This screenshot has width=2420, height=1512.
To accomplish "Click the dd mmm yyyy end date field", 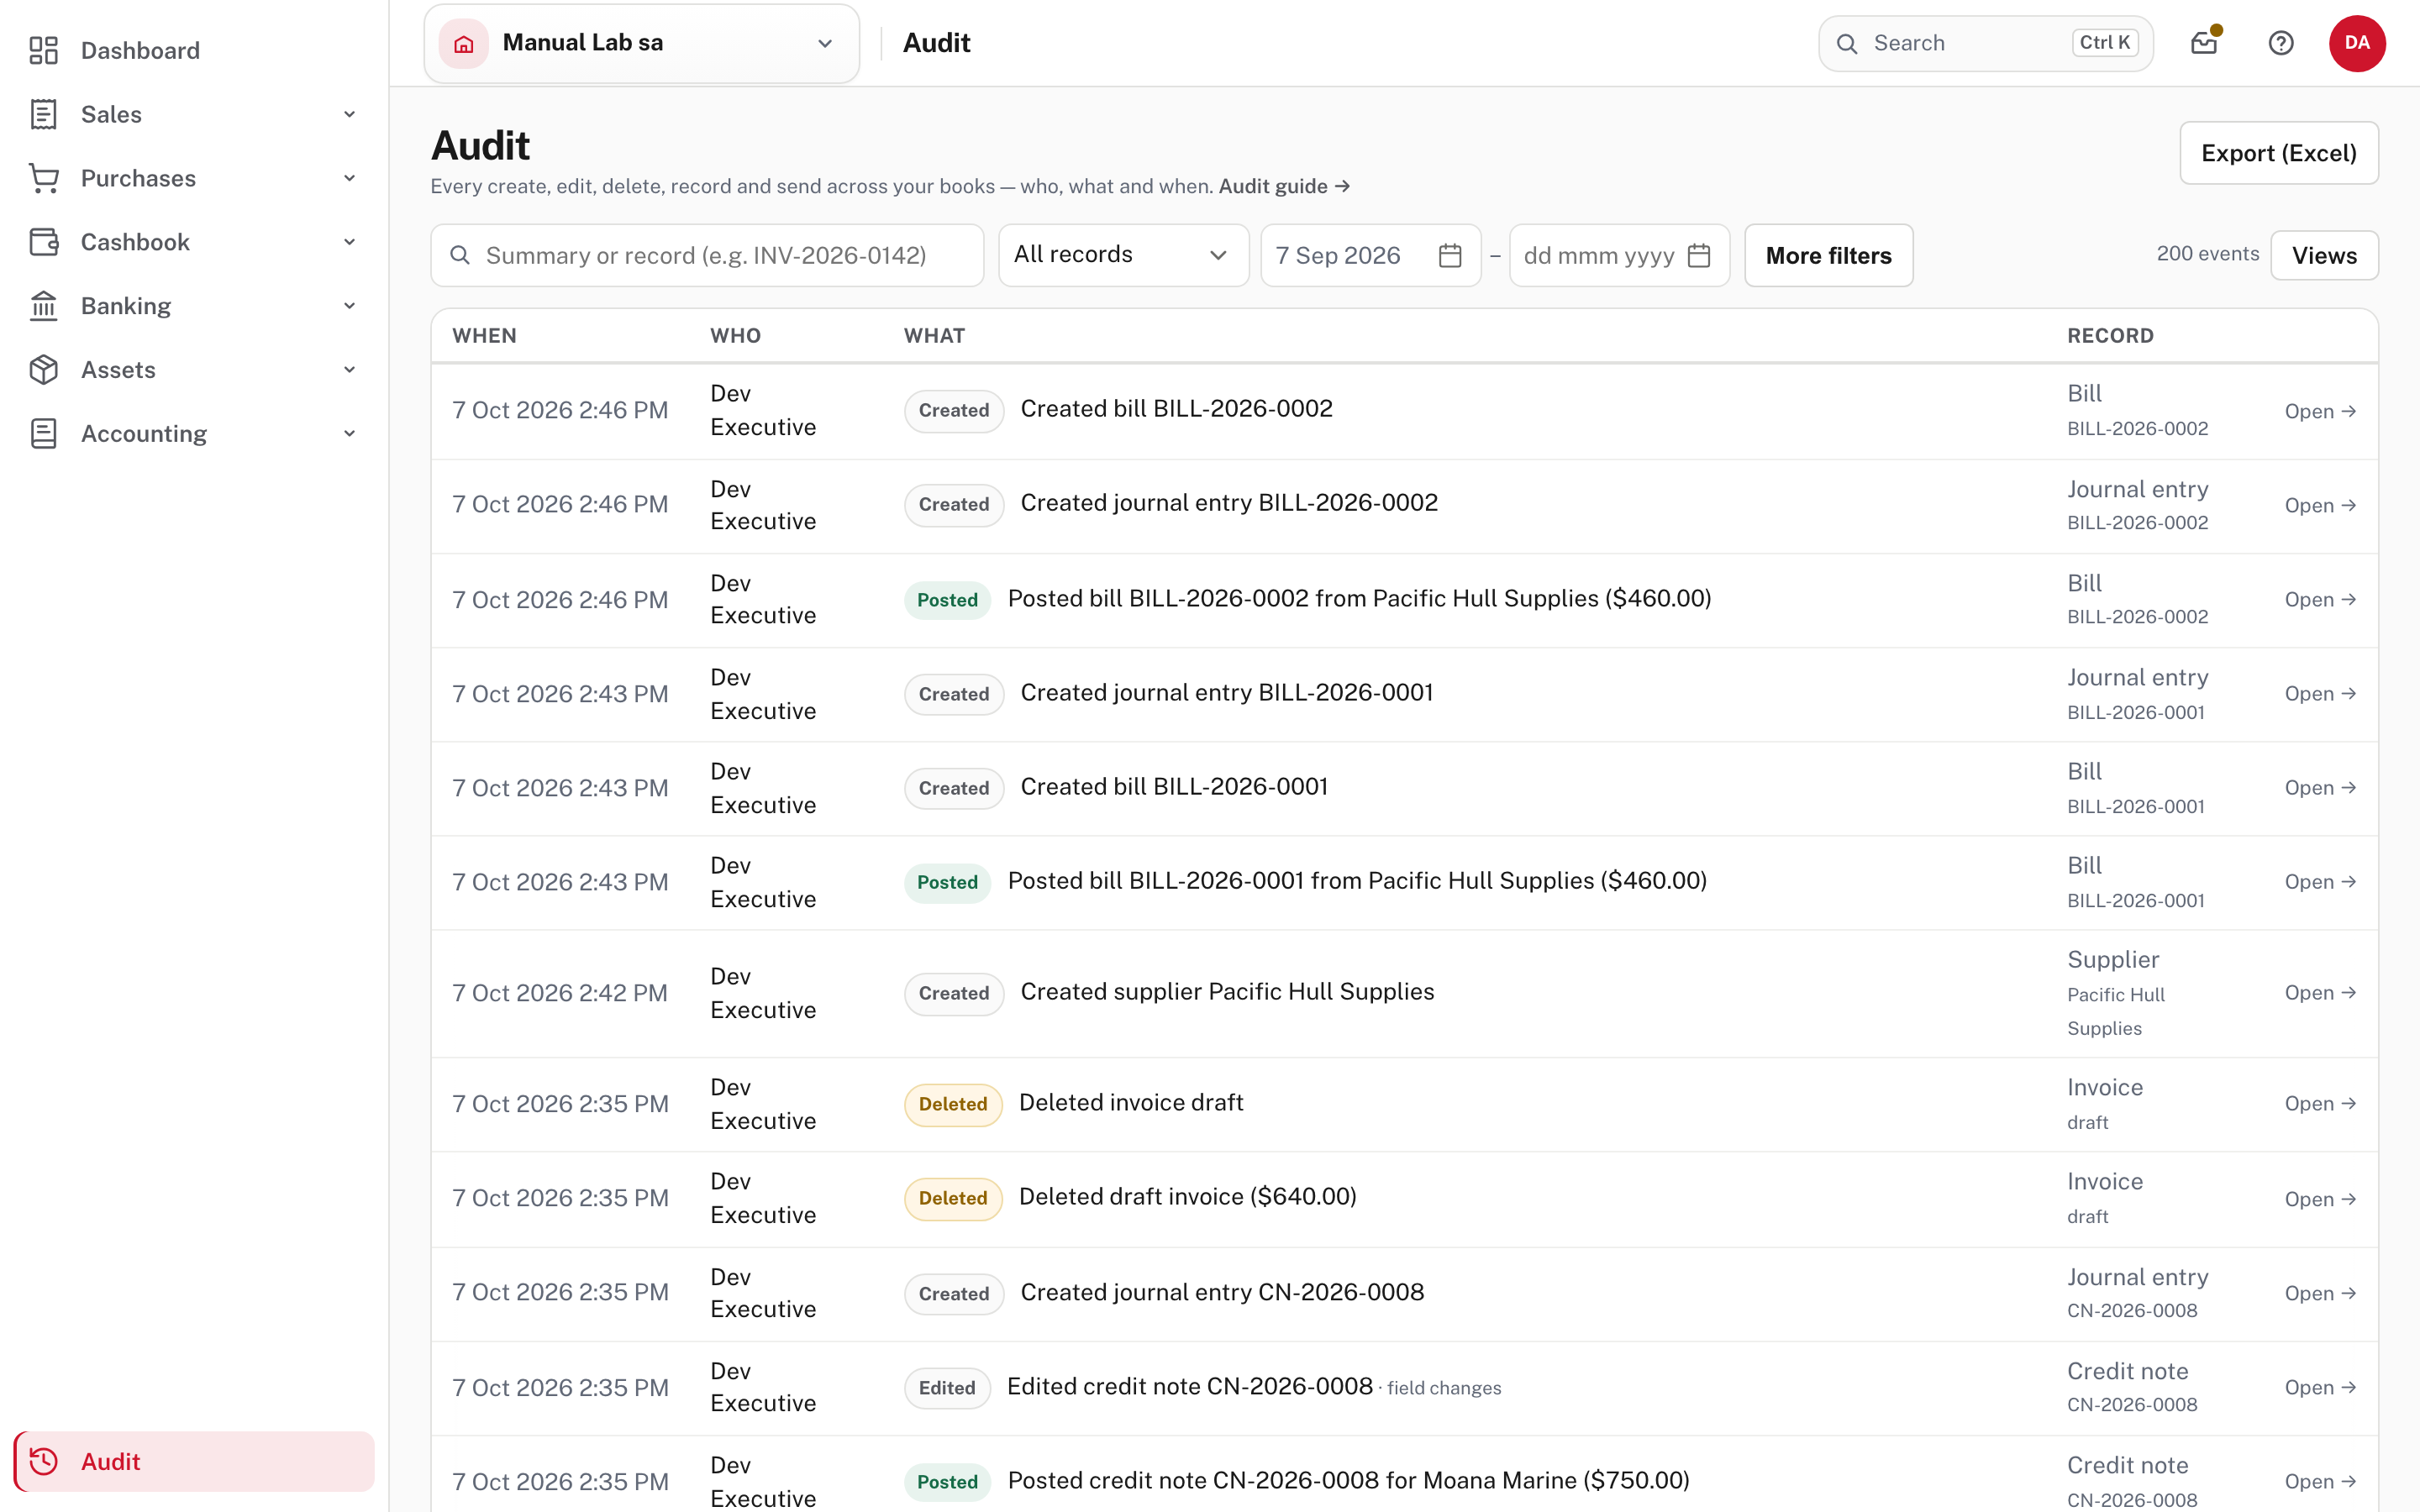I will coord(1619,255).
